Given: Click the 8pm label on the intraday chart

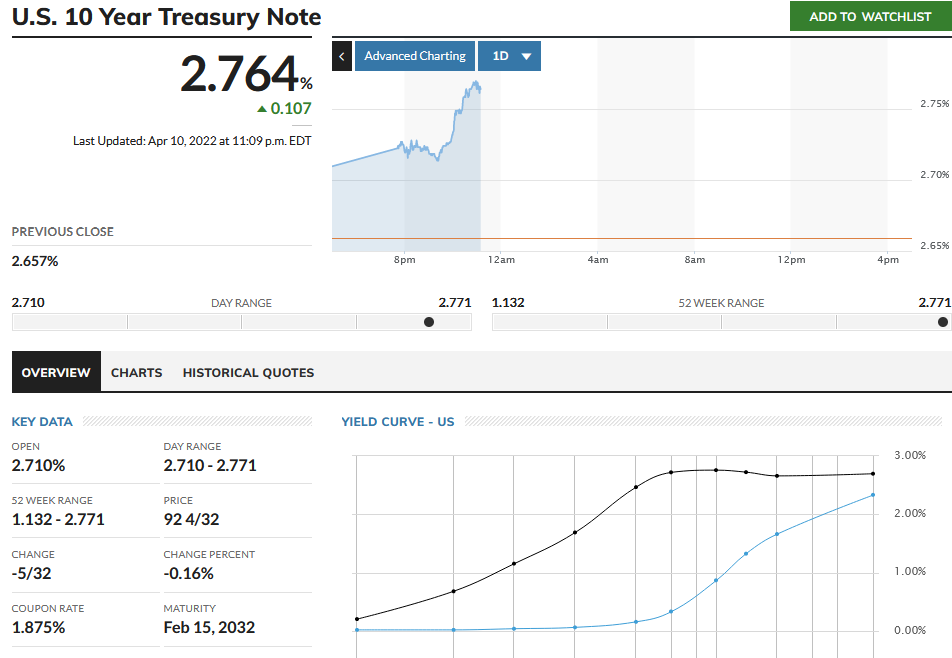Looking at the screenshot, I should tap(404, 260).
